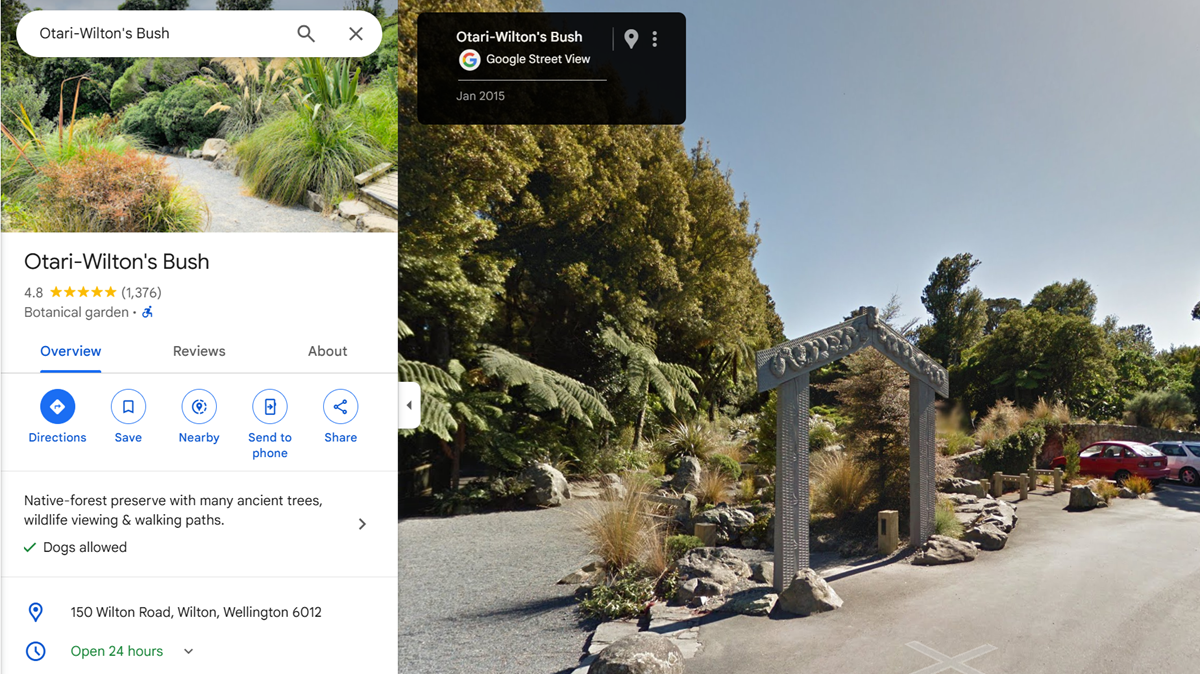The height and width of the screenshot is (674, 1200).
Task: Share this place via the Share icon
Action: (340, 407)
